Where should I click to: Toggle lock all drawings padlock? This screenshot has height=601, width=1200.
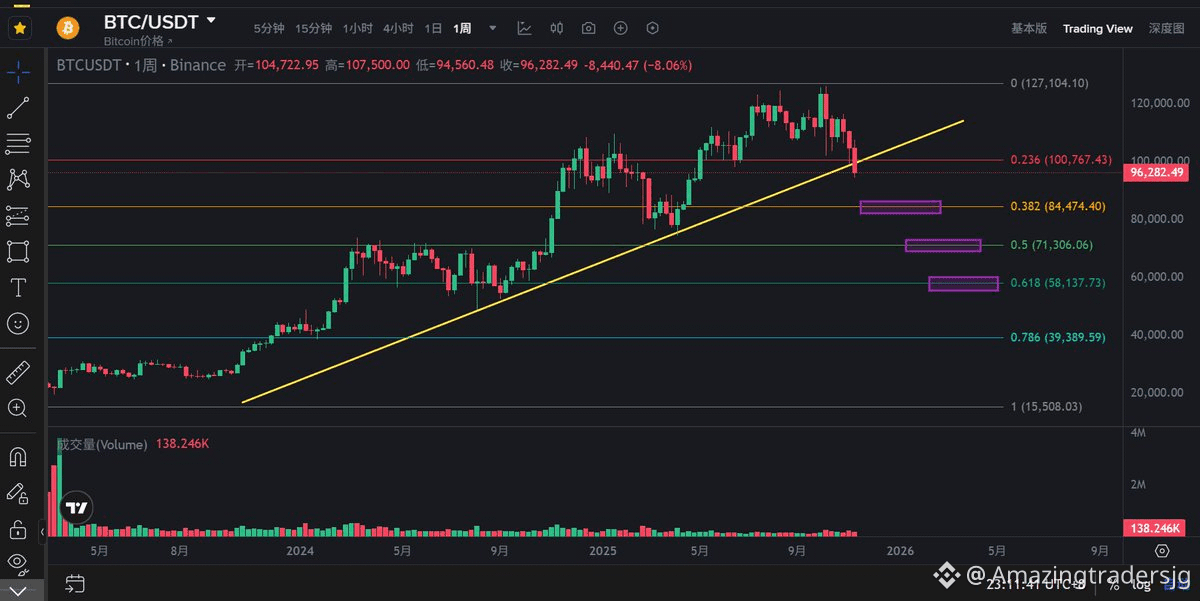[18, 528]
